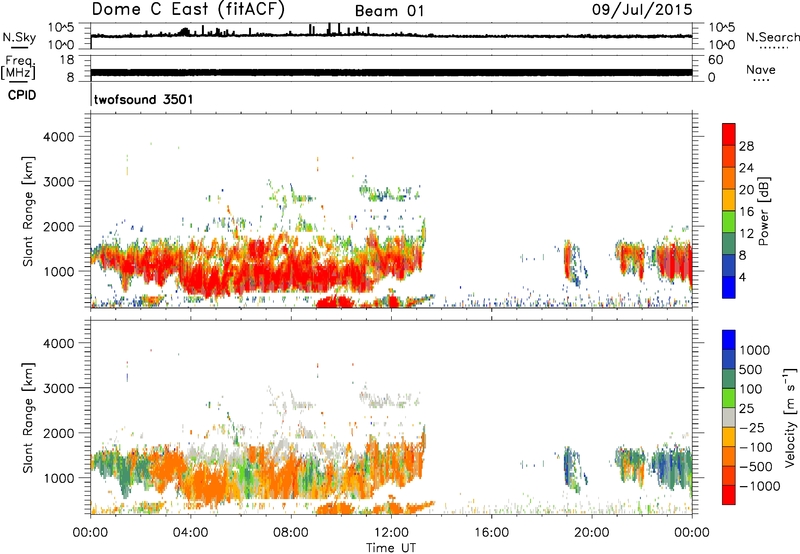Click the blue bottom of the Power colorbar
Image resolution: width=800 pixels, height=554 pixels.
(729, 287)
